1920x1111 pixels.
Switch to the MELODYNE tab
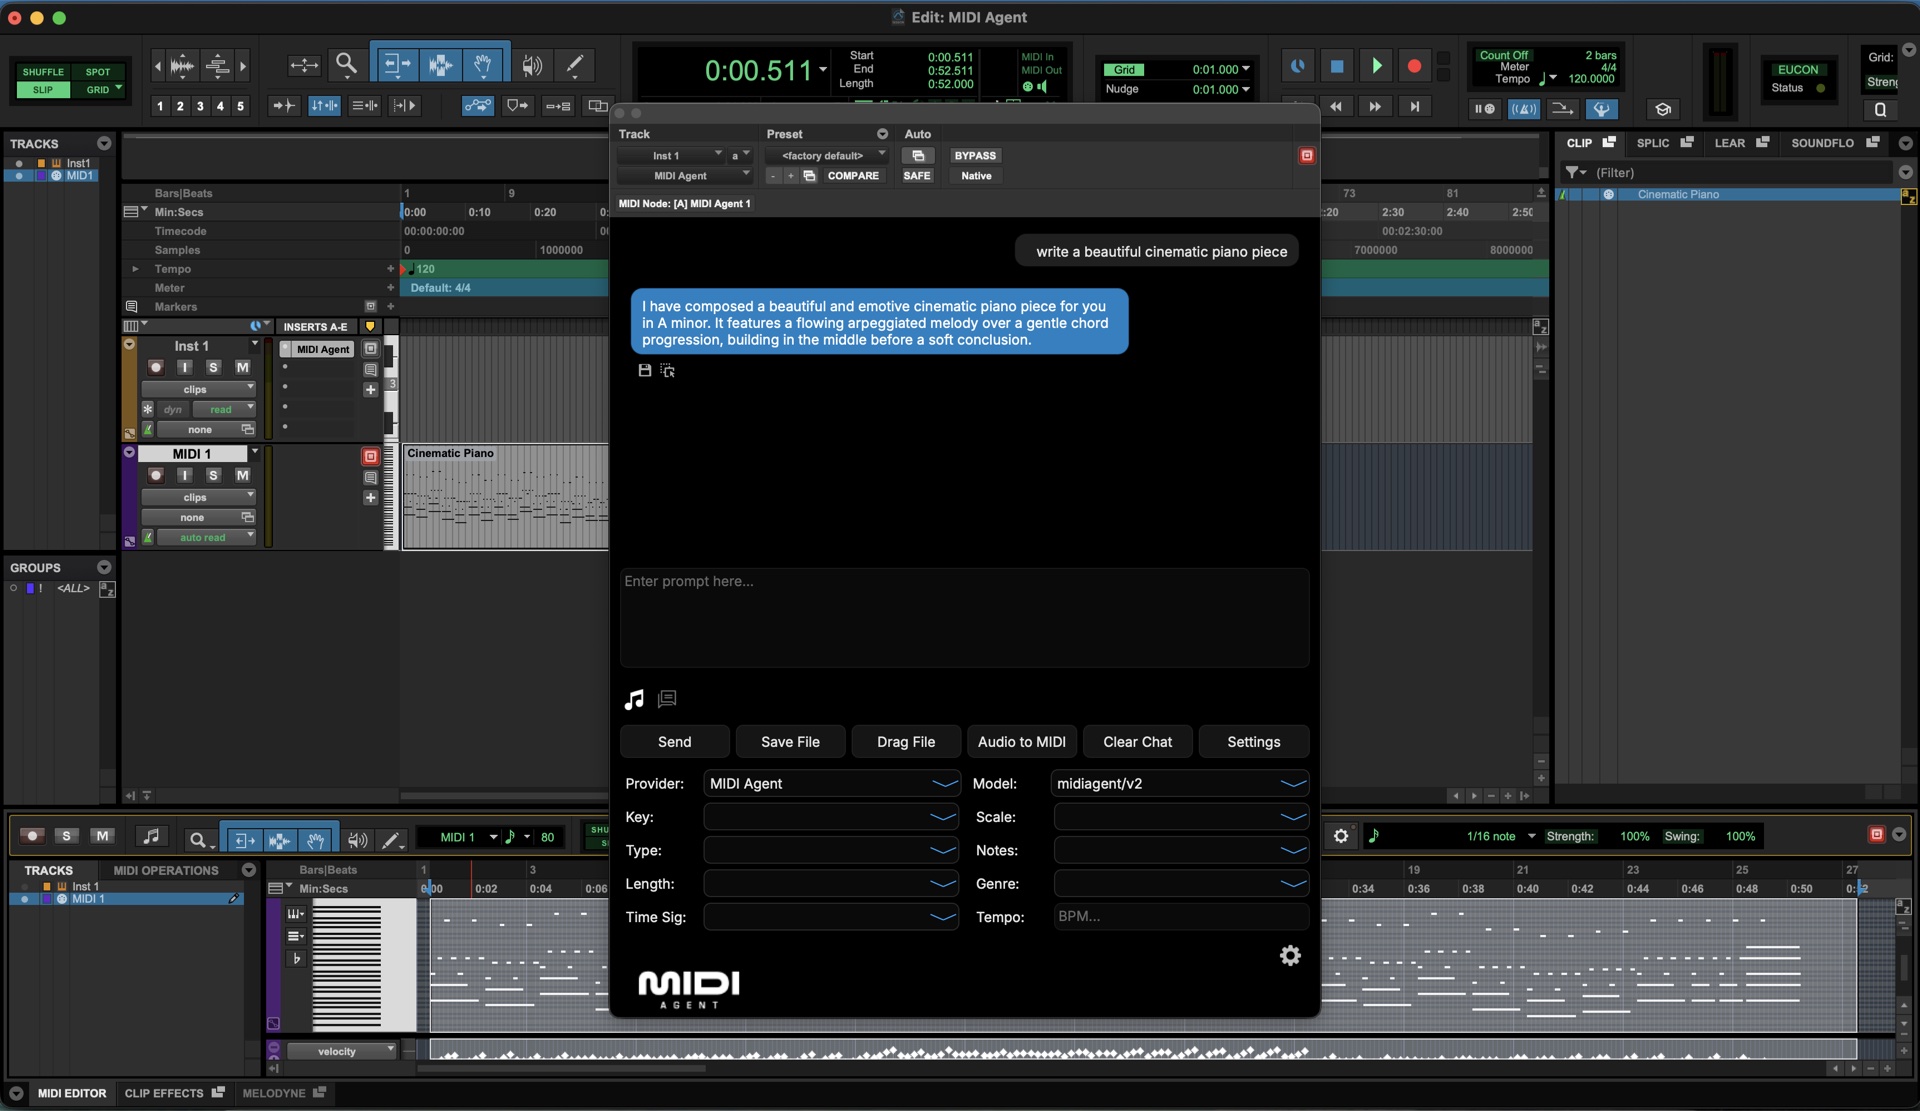tap(275, 1093)
